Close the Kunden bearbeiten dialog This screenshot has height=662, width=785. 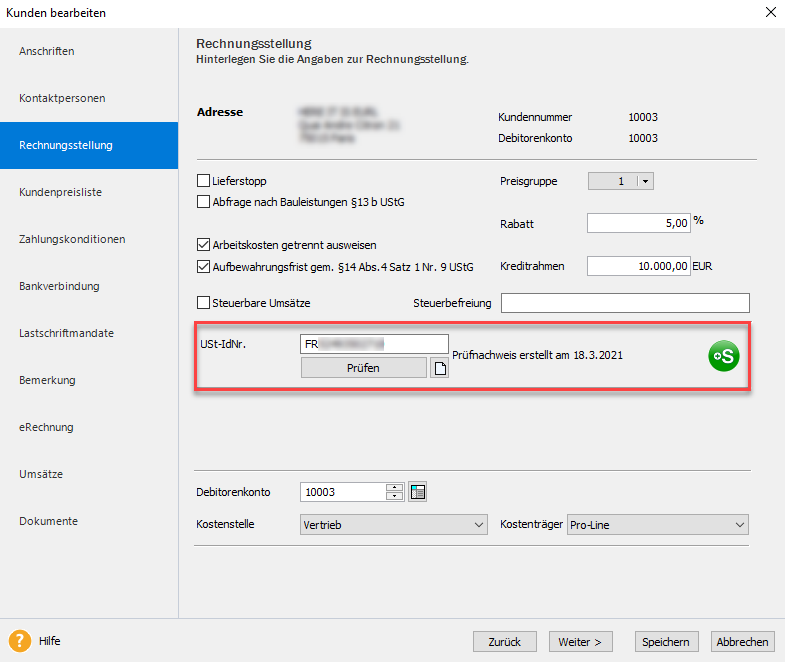click(769, 13)
